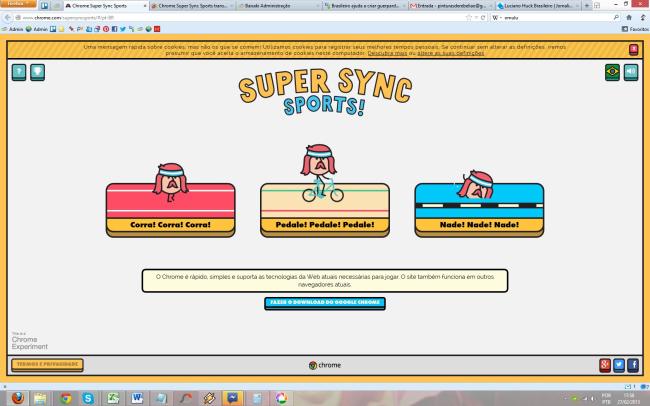
Task: Open the help question mark button
Action: (x=19, y=72)
